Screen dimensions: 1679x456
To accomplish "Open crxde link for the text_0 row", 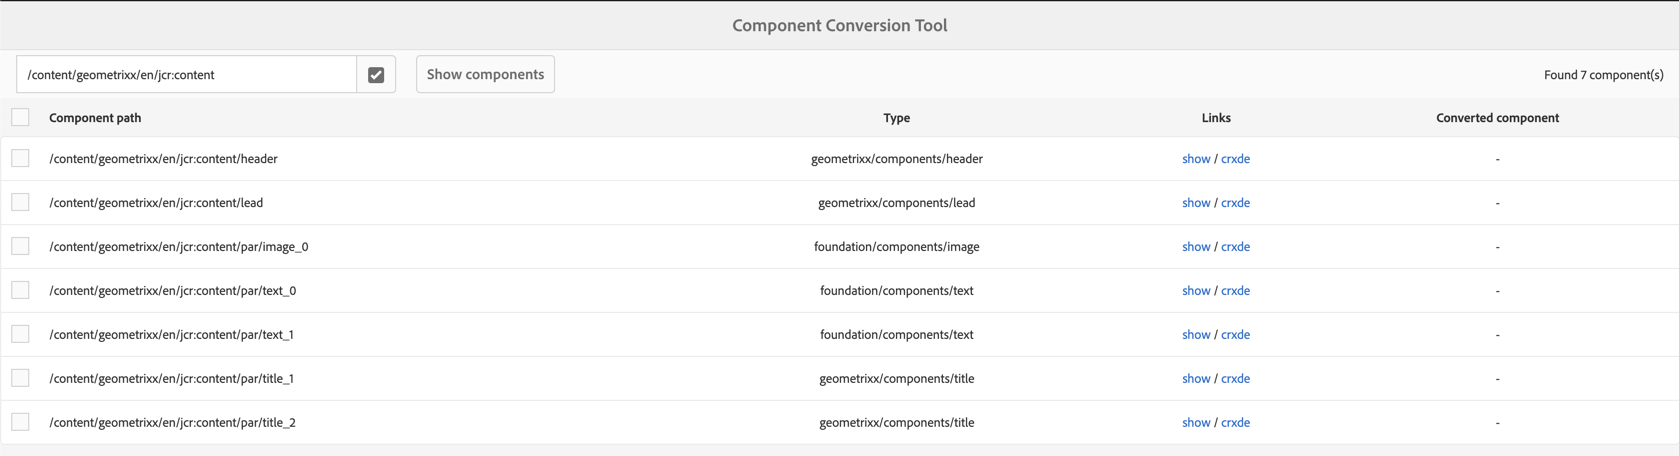I will pos(1235,291).
